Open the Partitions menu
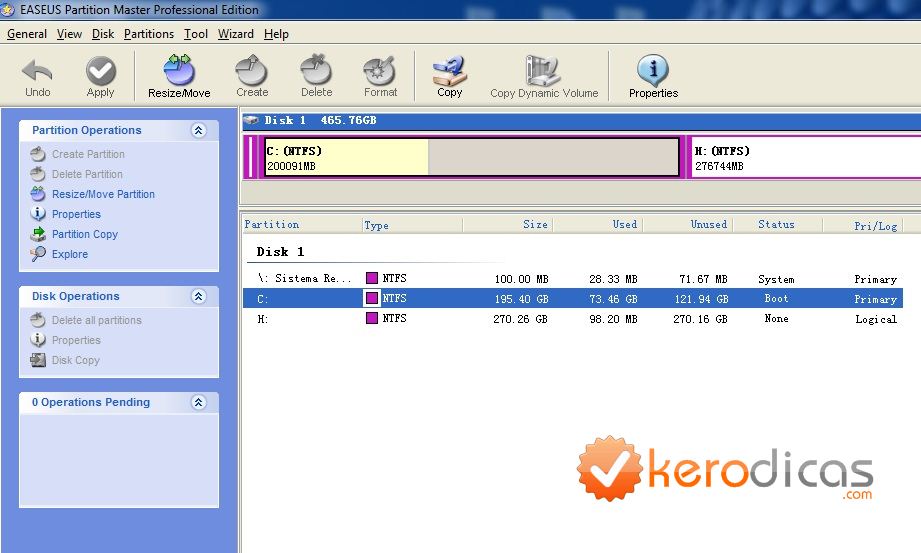 149,34
